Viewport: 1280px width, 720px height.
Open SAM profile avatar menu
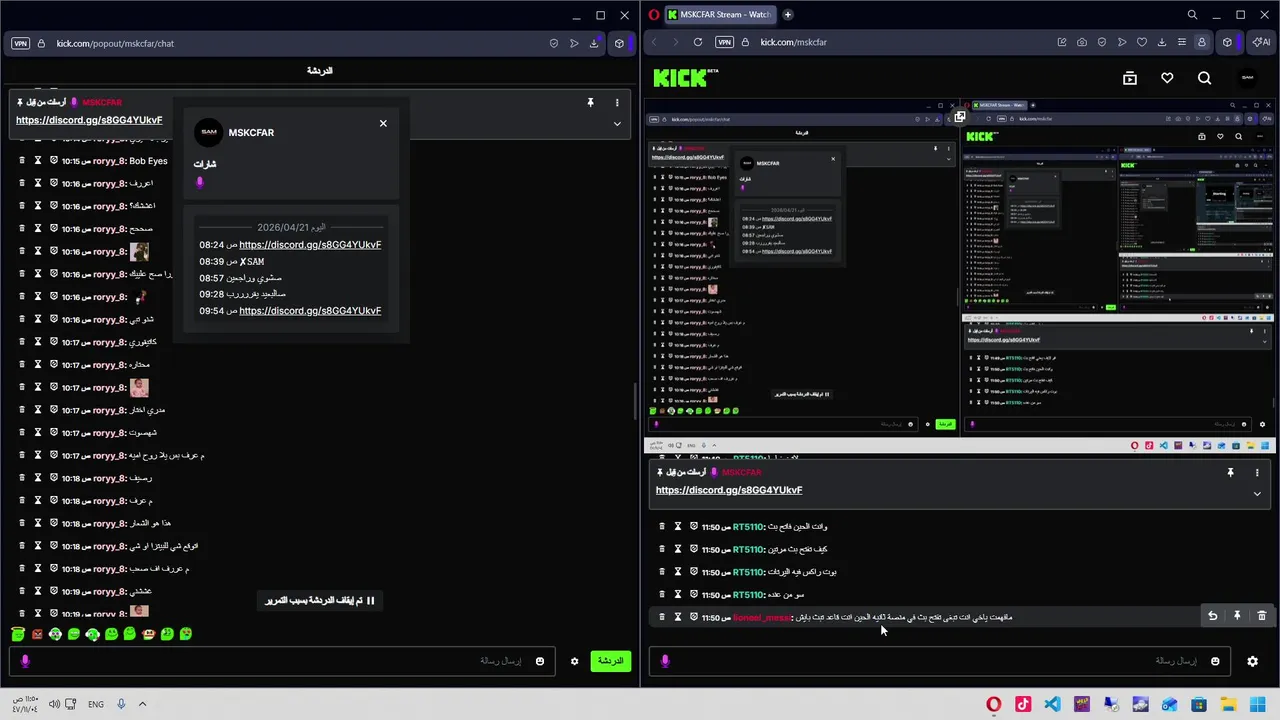point(1247,78)
